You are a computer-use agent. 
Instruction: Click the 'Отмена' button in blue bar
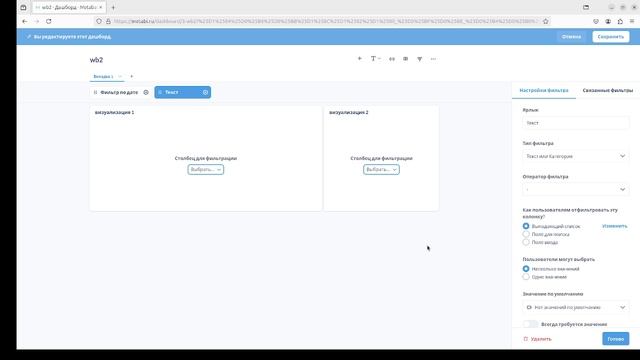(x=571, y=37)
